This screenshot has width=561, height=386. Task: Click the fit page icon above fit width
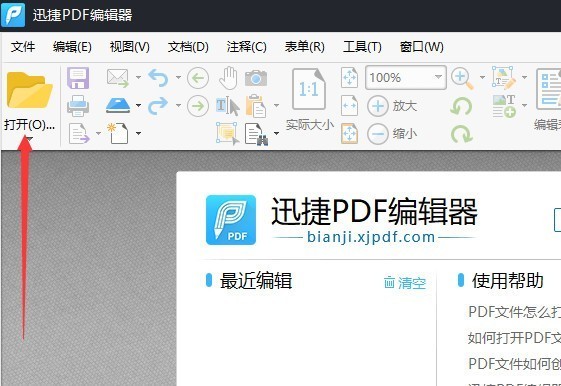click(x=349, y=77)
